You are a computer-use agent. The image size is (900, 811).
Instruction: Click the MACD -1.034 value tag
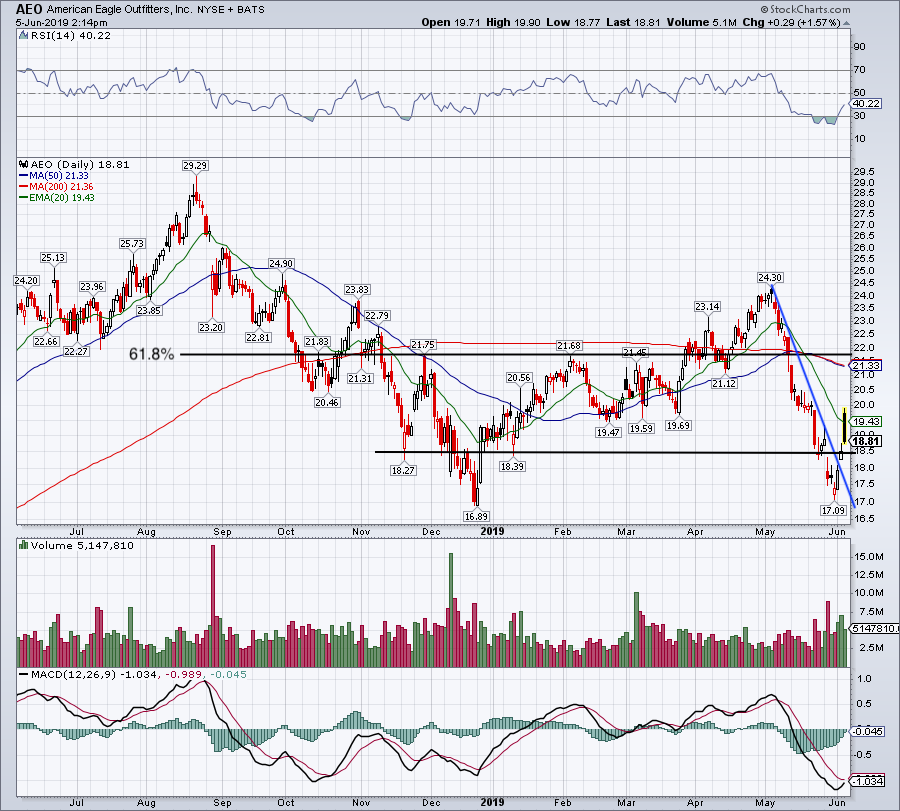[868, 781]
